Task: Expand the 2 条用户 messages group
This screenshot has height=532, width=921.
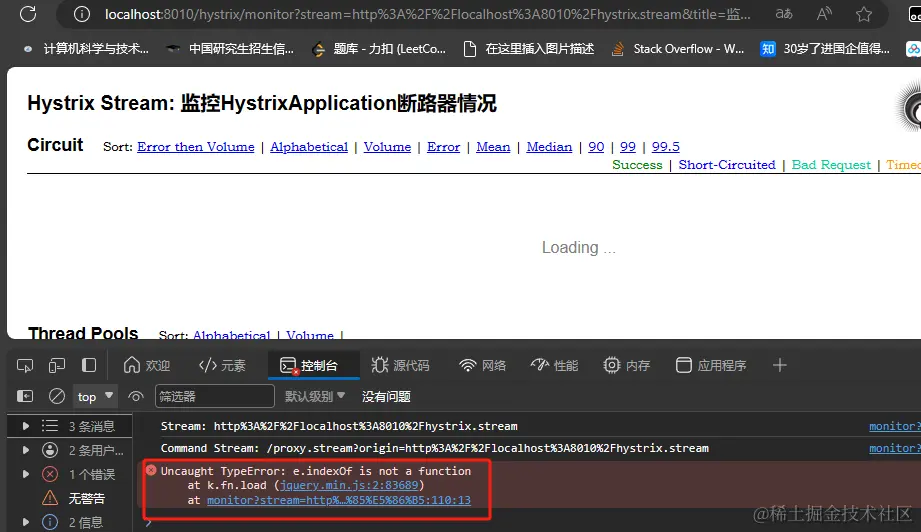Action: [x=25, y=450]
